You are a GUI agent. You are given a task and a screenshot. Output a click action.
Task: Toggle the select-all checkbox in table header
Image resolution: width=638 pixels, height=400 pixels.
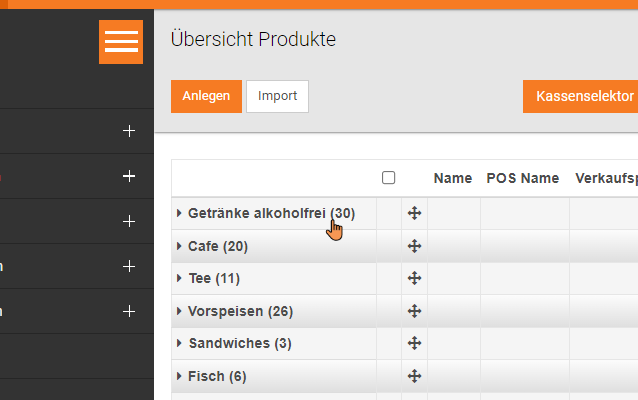(389, 178)
